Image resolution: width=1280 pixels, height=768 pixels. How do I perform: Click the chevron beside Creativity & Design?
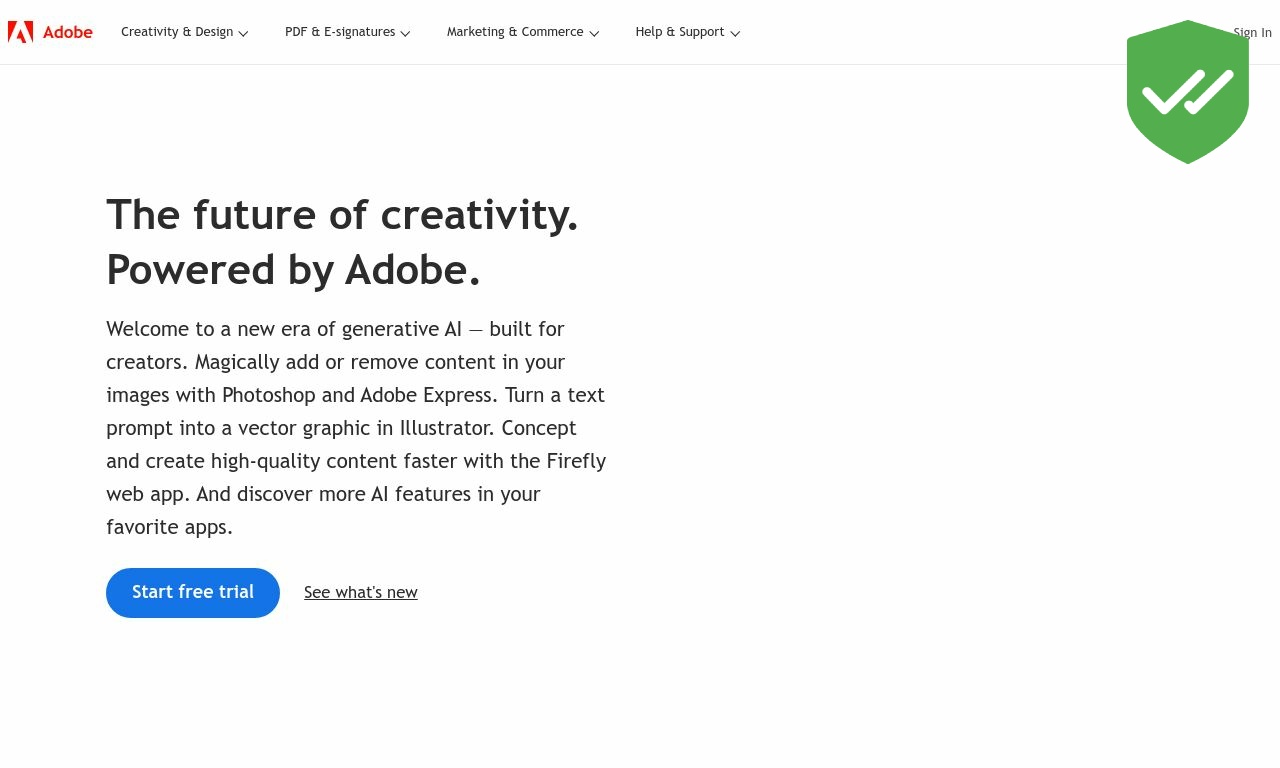click(243, 33)
